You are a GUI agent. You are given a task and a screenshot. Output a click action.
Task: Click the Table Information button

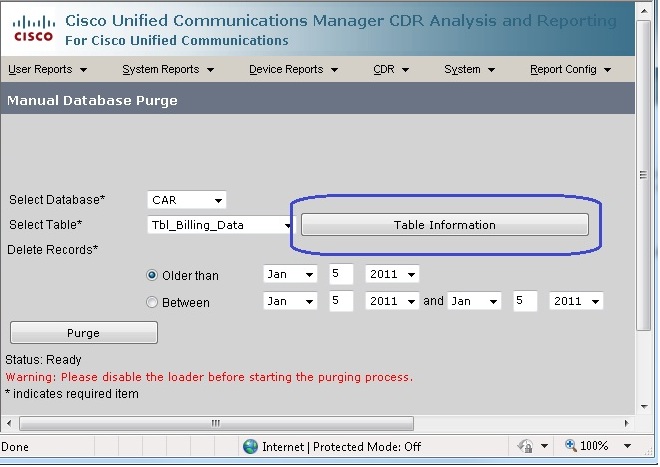tap(444, 224)
